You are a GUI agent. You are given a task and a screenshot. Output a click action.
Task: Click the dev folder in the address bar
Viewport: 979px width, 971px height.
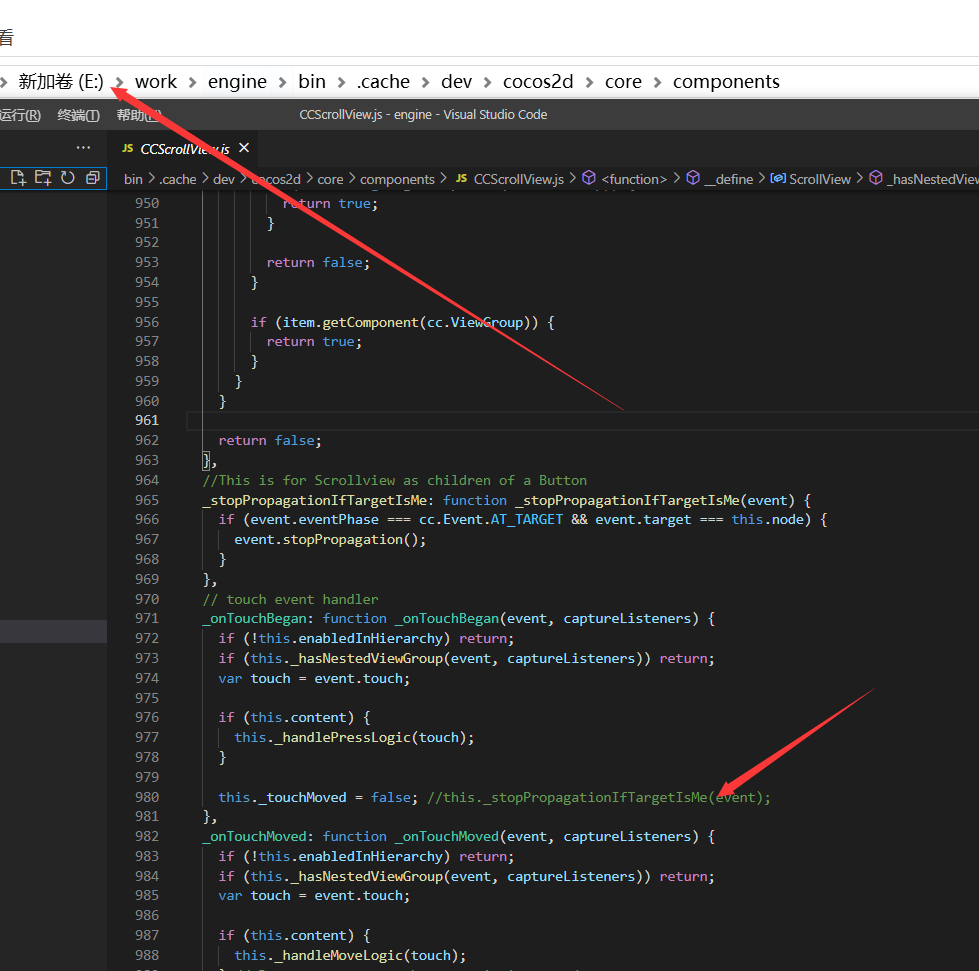tap(456, 82)
